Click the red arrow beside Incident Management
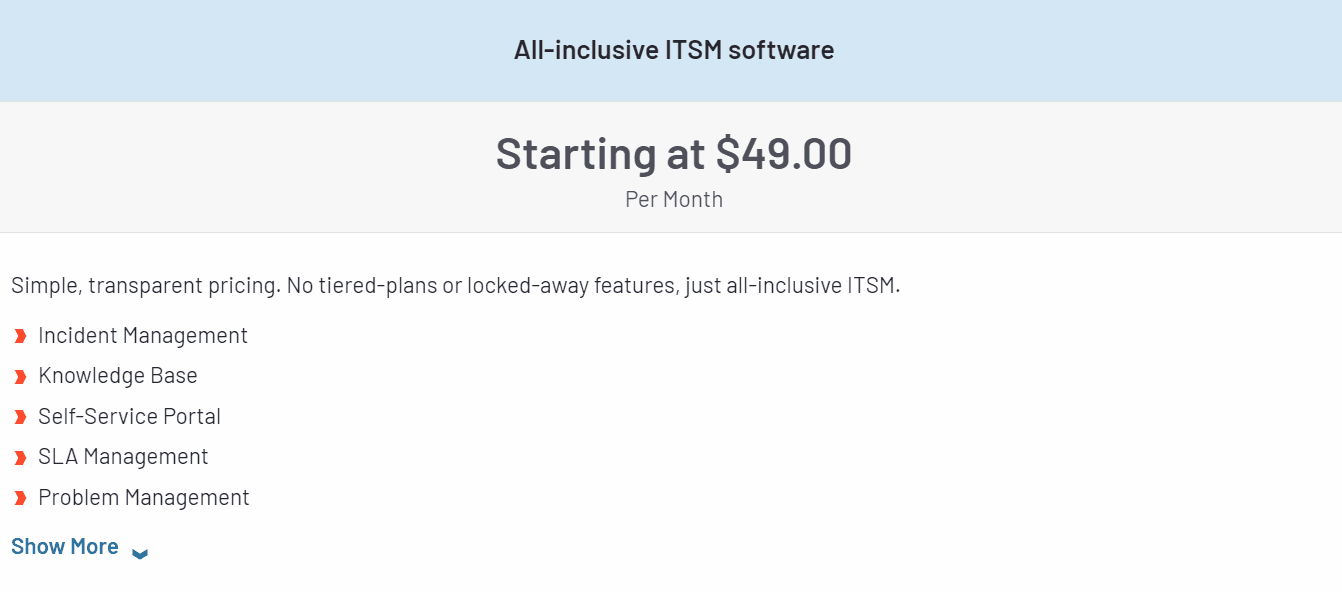Screen dimensions: 1342x592 [x=20, y=336]
